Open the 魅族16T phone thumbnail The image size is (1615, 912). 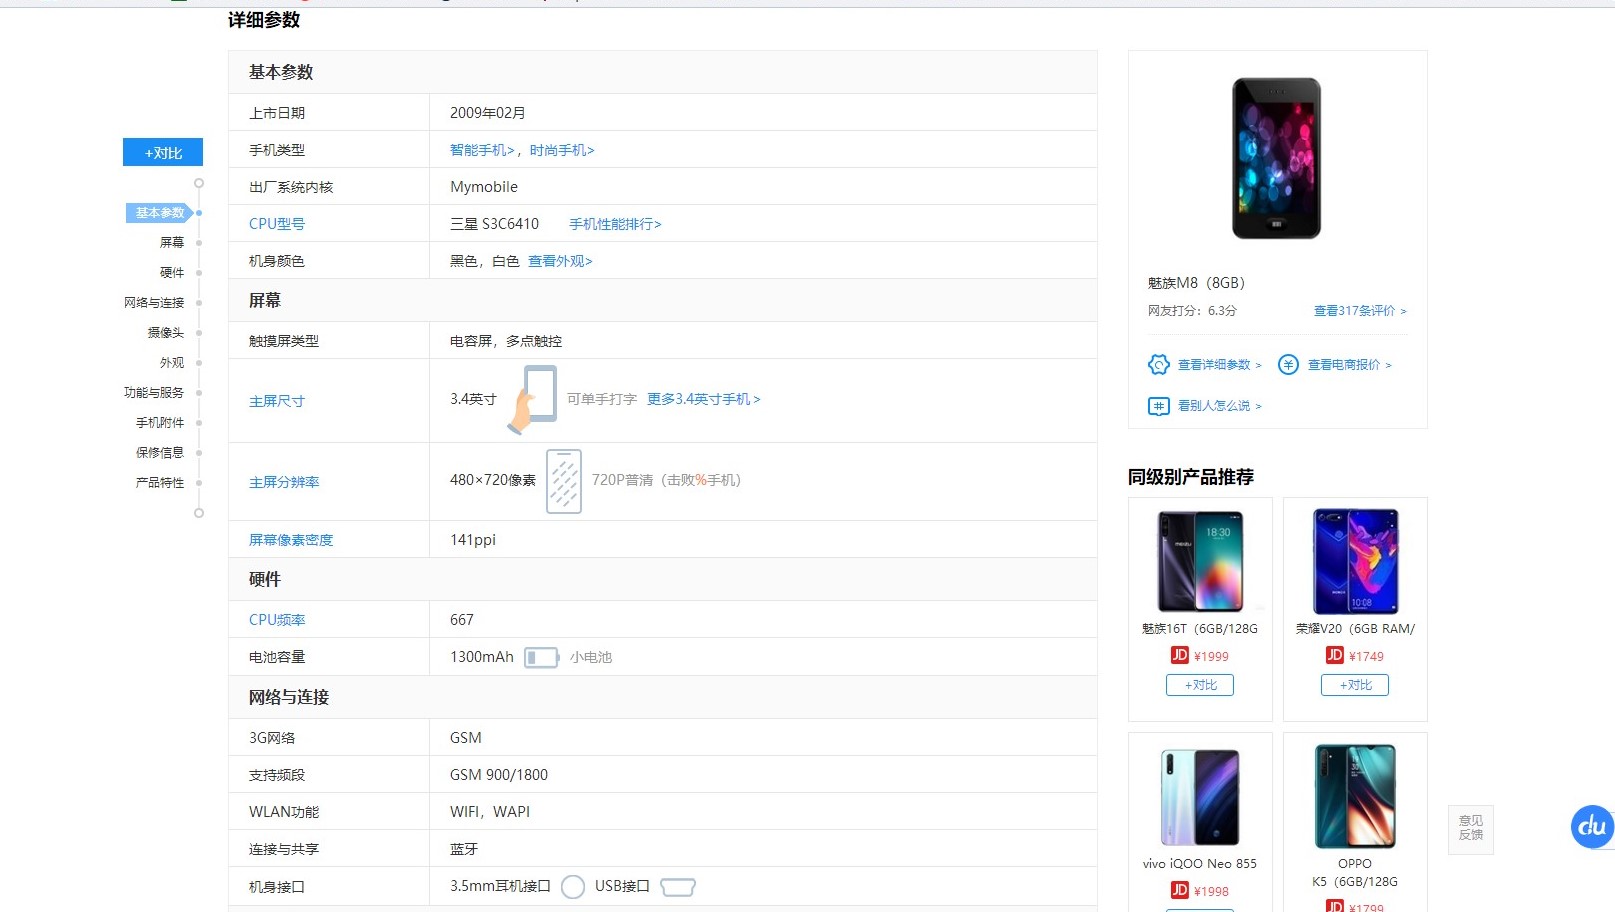click(1200, 560)
